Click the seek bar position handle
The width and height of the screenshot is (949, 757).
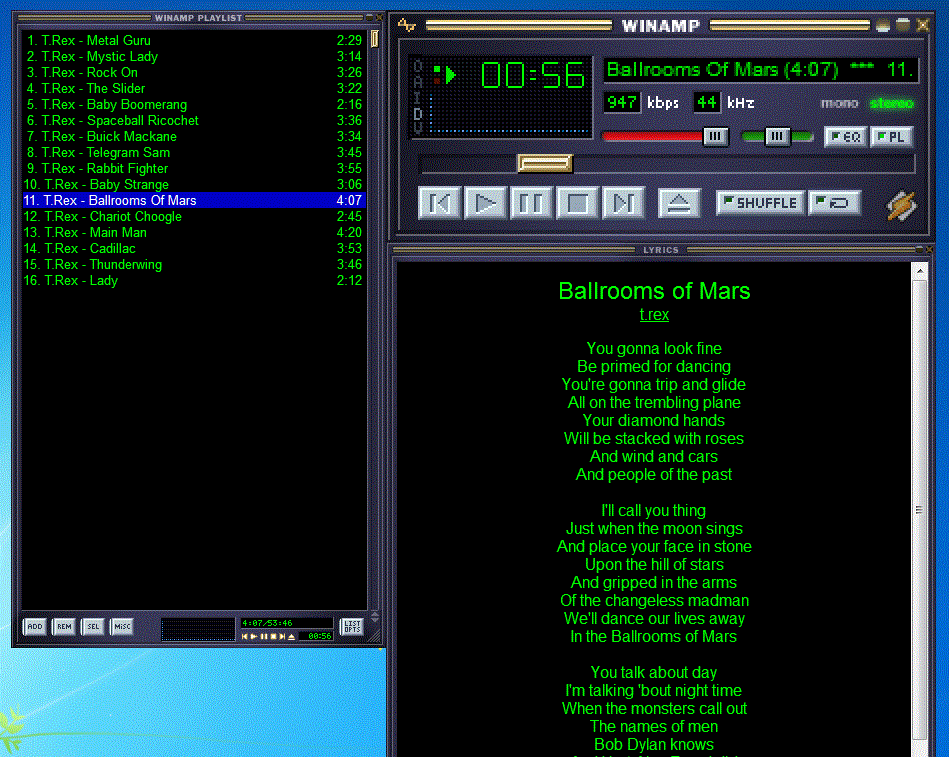pos(545,163)
